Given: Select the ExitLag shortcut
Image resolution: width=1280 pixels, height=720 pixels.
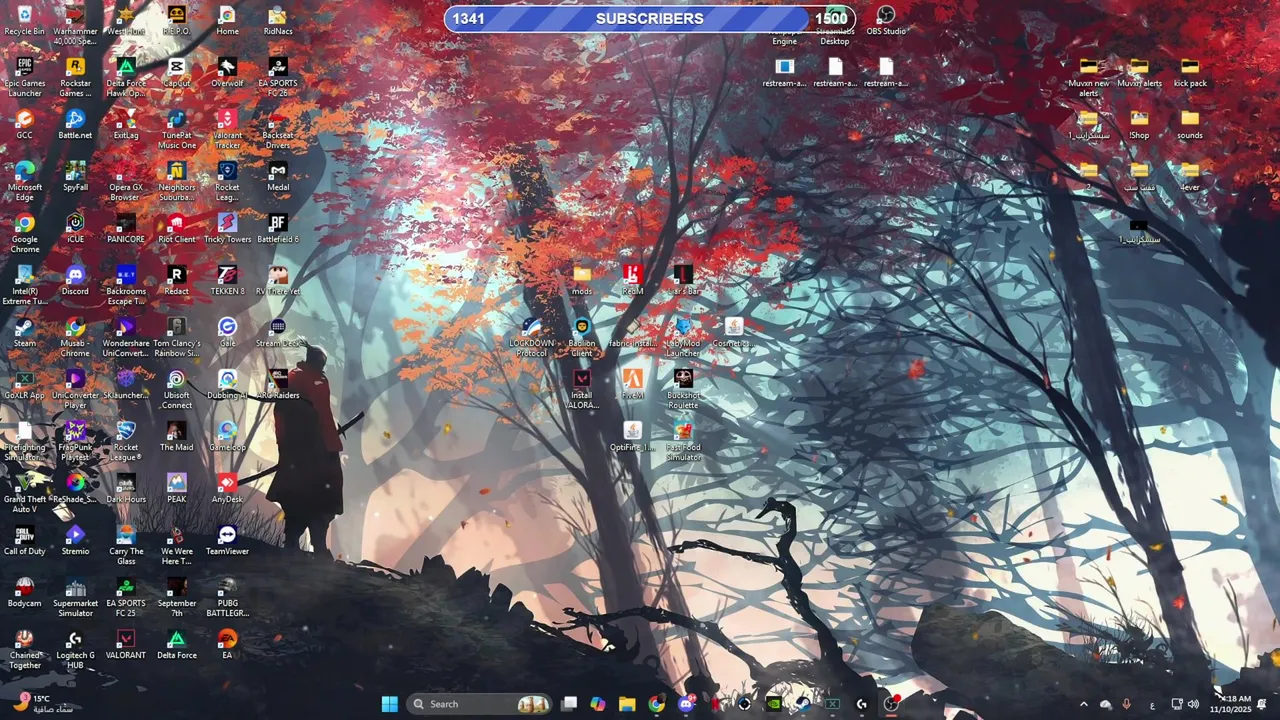Looking at the screenshot, I should pyautogui.click(x=126, y=124).
